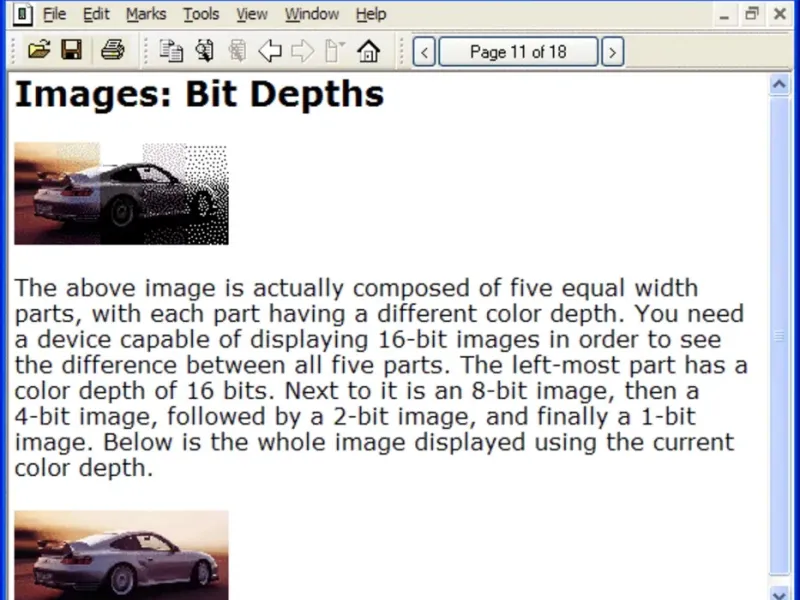The height and width of the screenshot is (600, 800).
Task: Go back with the left arrow icon
Action: 270,51
